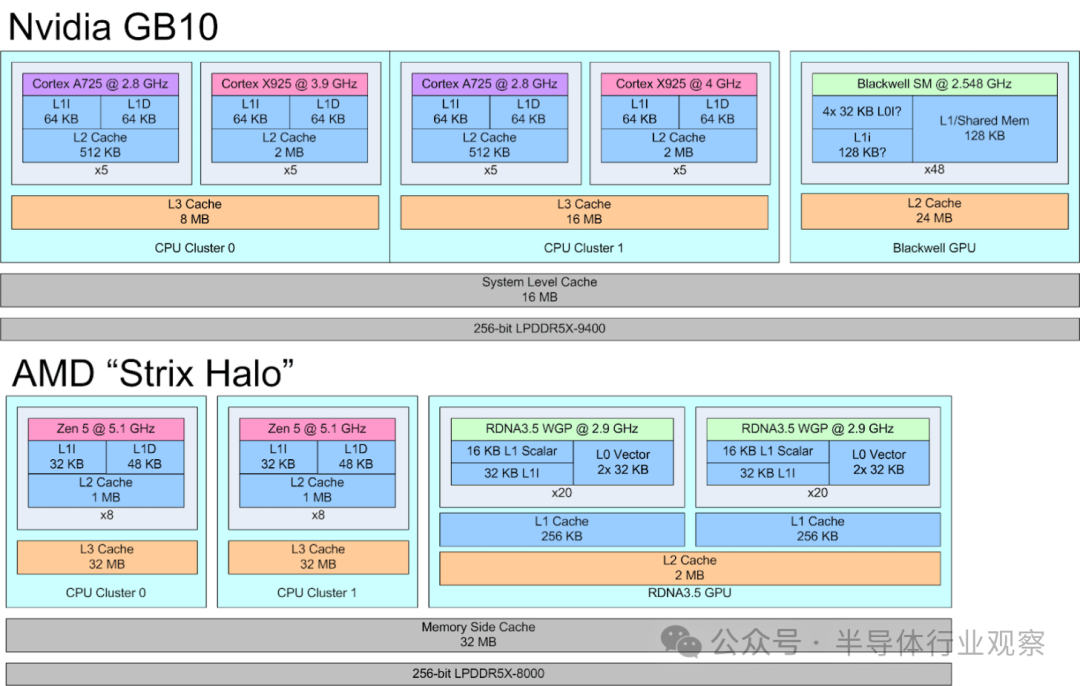Click the CPU Cluster 0 label under Nvidia GB10
Image resolution: width=1080 pixels, height=686 pixels.
pyautogui.click(x=195, y=247)
